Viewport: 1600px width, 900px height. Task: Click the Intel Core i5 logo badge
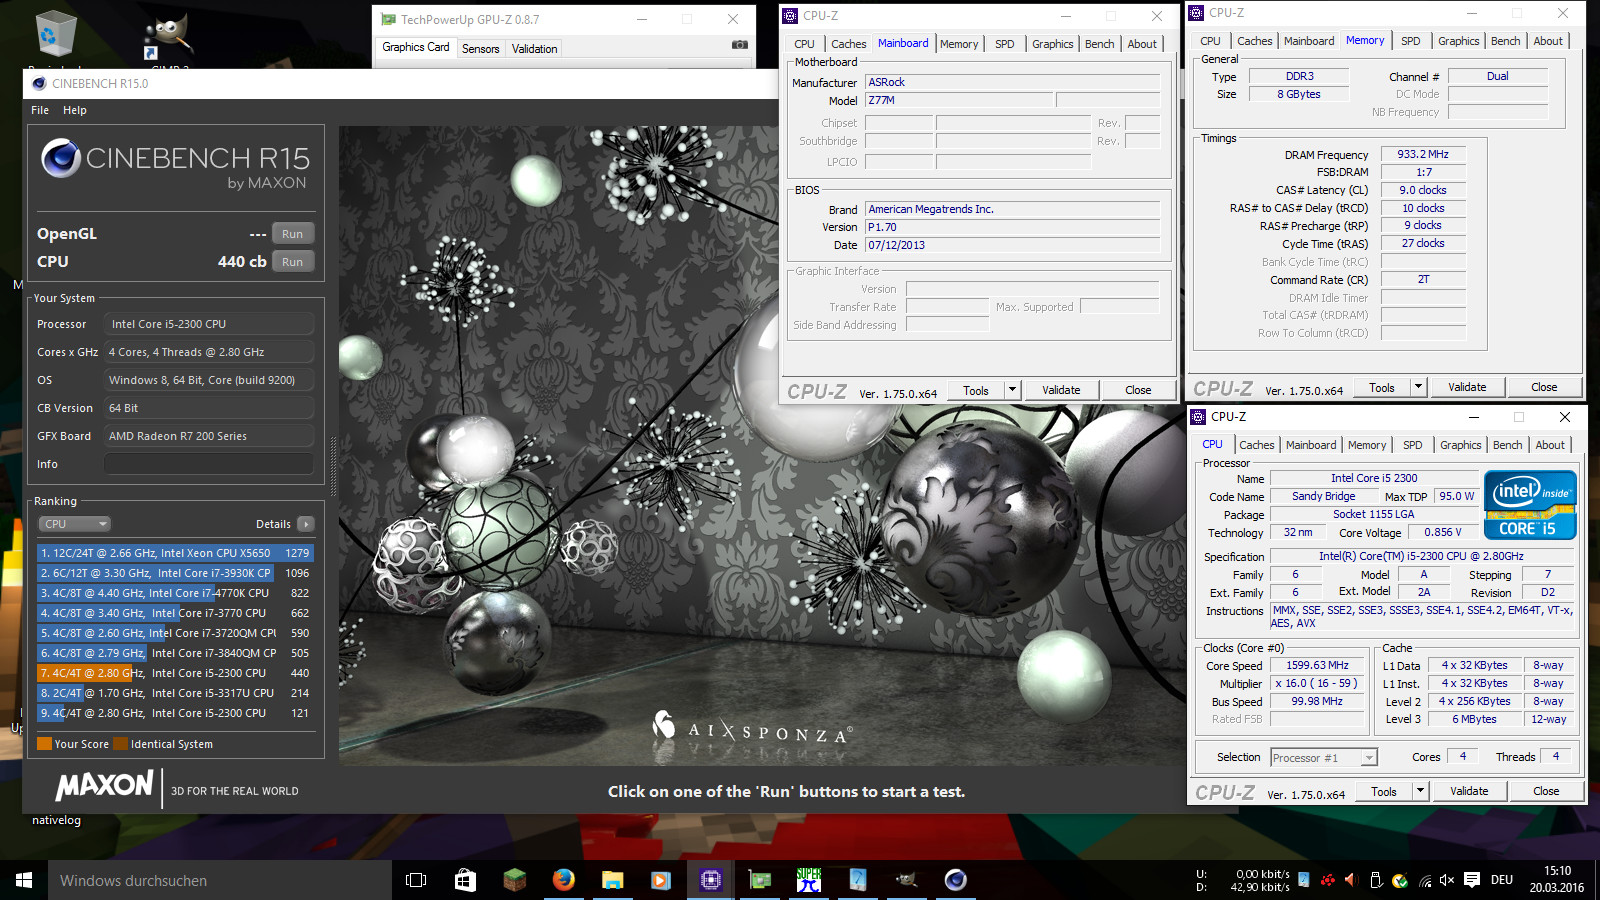[1530, 506]
